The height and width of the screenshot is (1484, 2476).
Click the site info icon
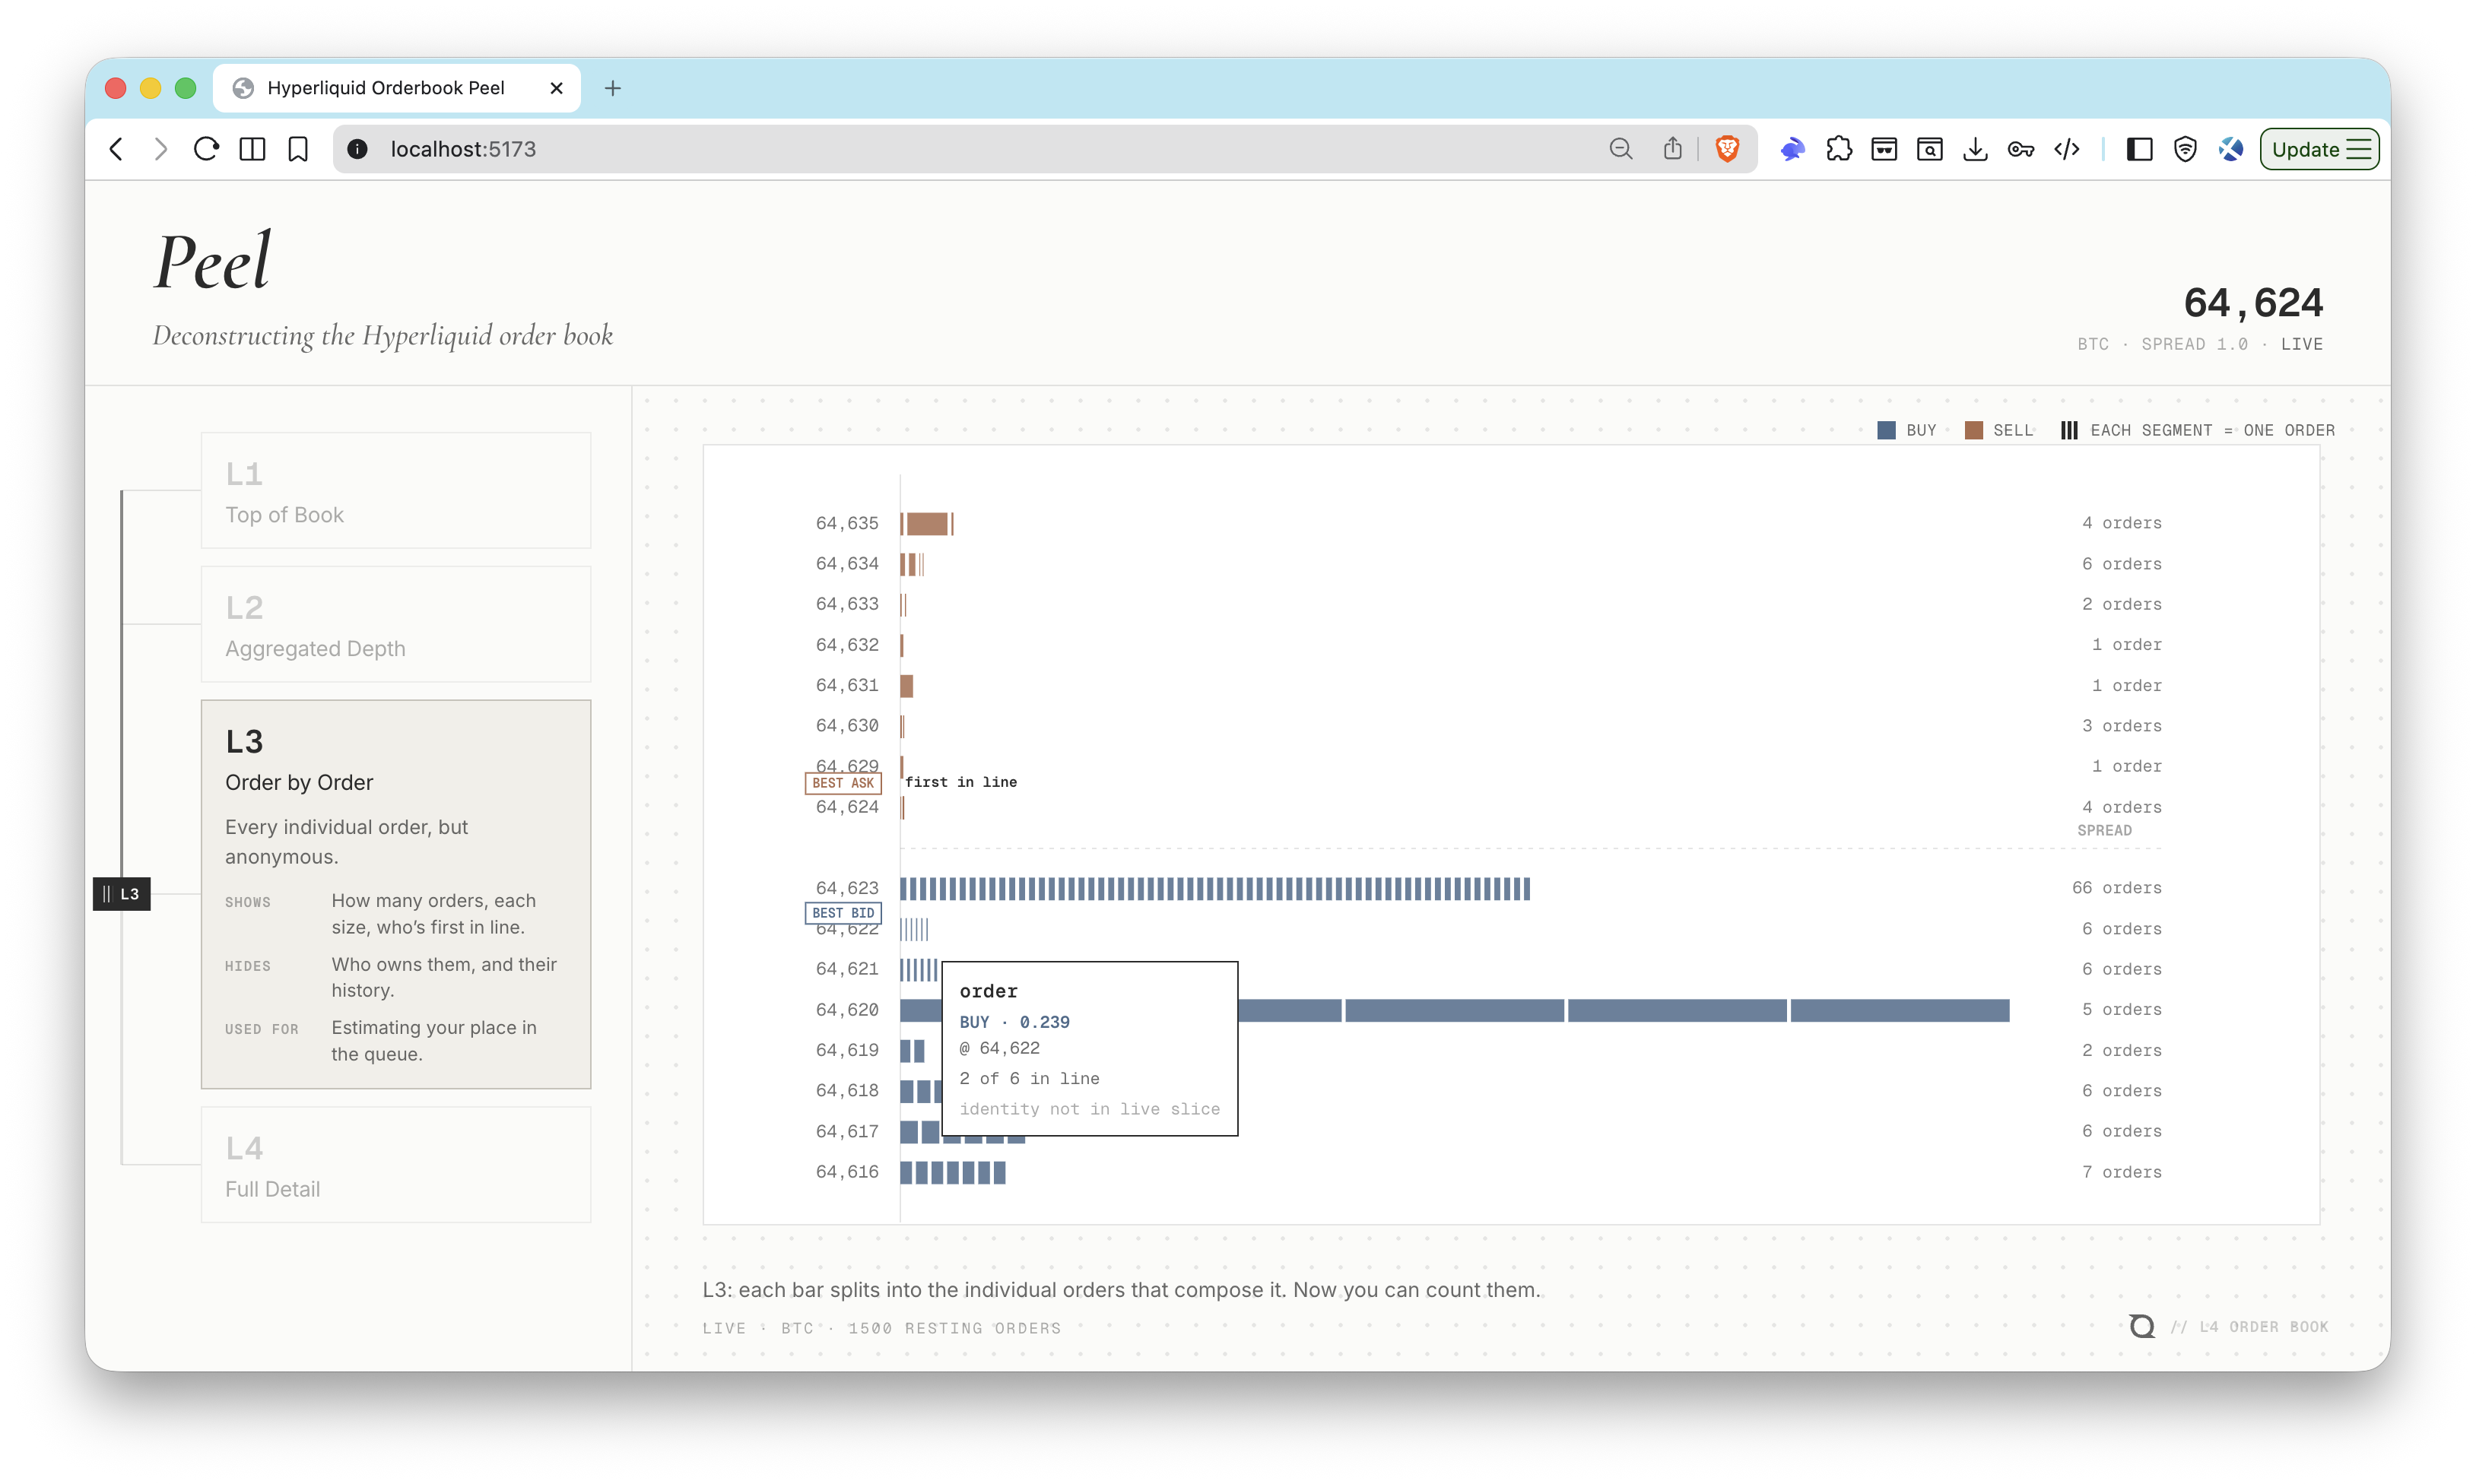[357, 149]
